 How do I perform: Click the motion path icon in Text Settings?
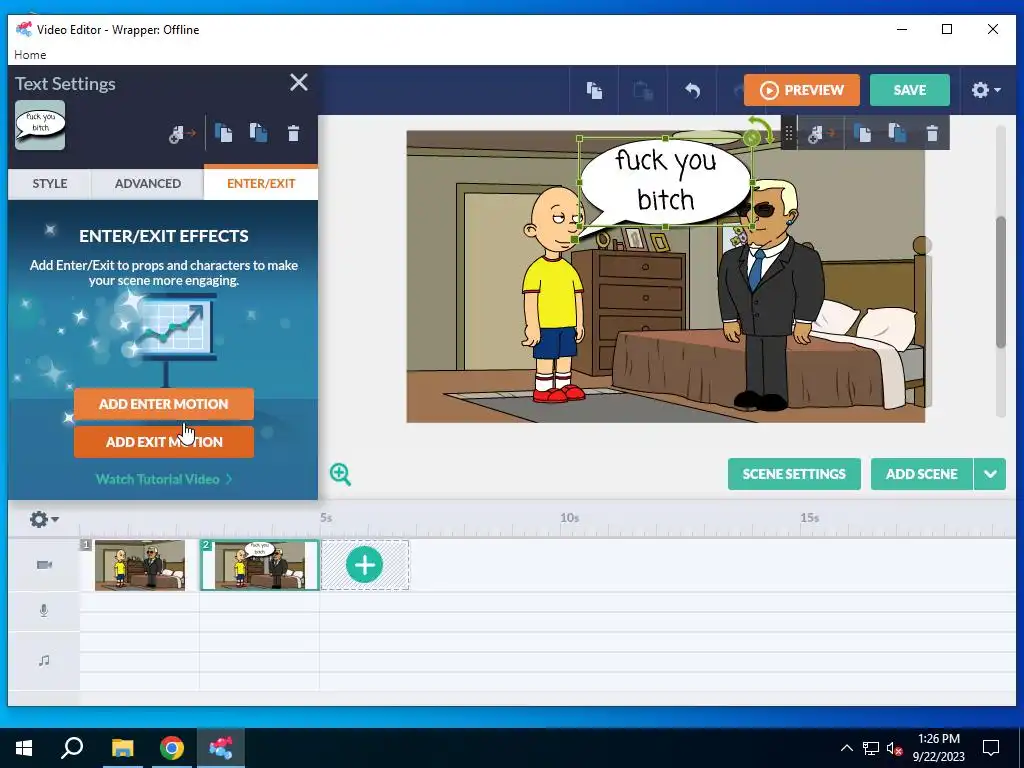[182, 134]
